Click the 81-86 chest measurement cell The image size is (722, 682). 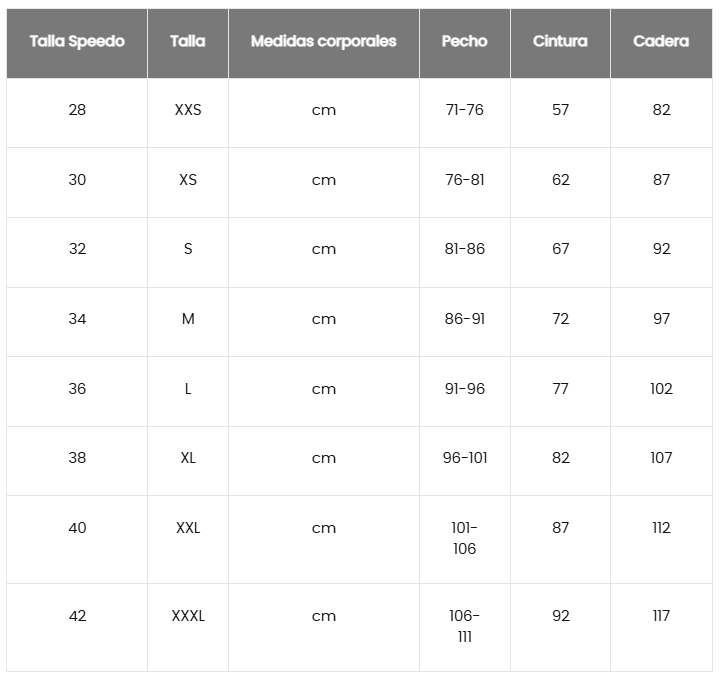[x=464, y=249]
